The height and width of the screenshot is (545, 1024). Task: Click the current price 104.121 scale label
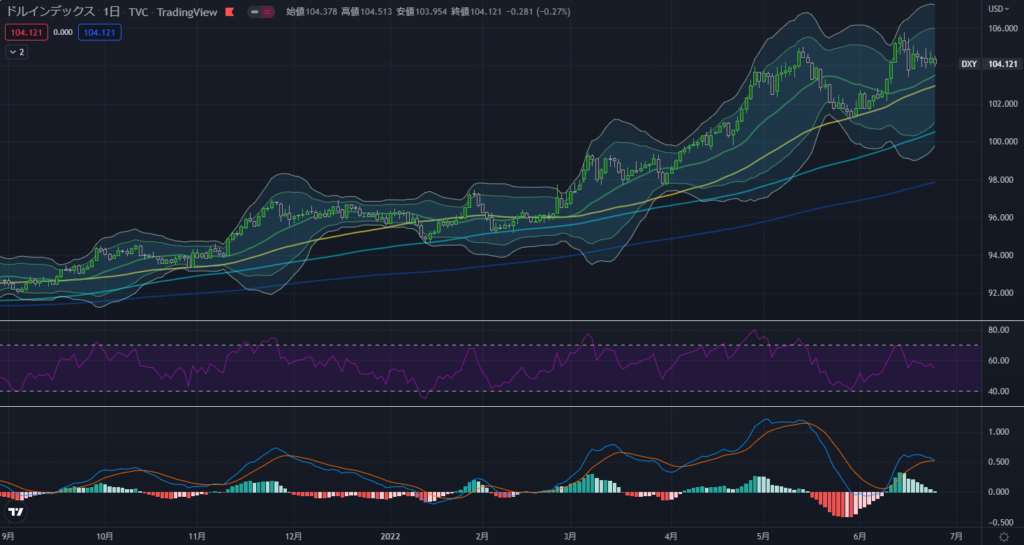pos(1002,64)
